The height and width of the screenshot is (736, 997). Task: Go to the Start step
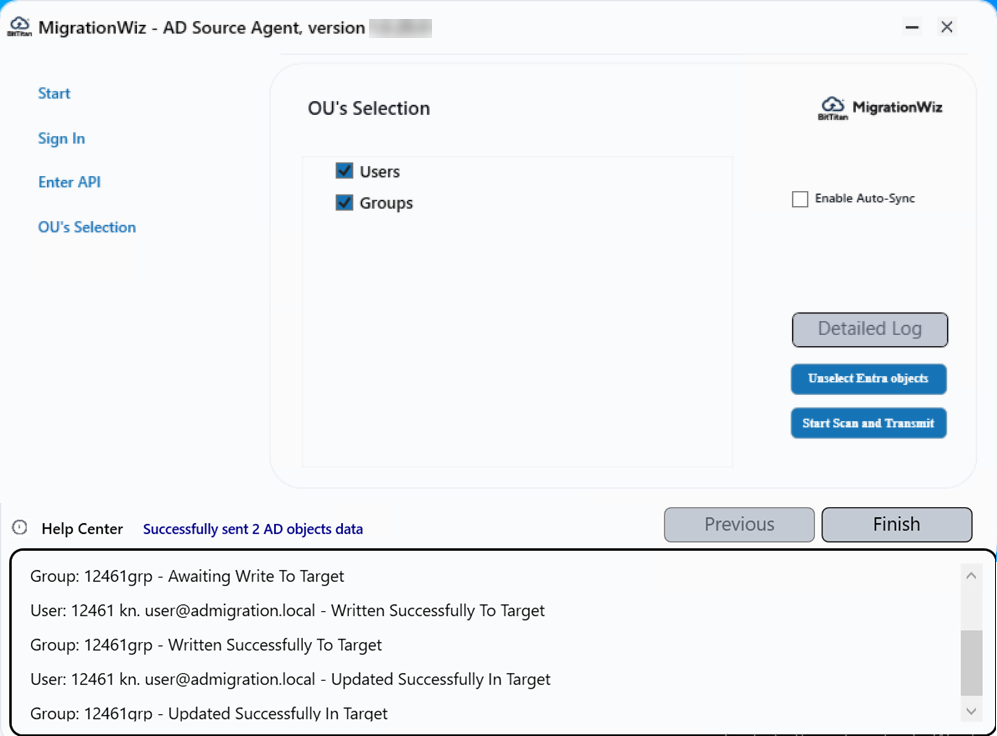pyautogui.click(x=54, y=93)
